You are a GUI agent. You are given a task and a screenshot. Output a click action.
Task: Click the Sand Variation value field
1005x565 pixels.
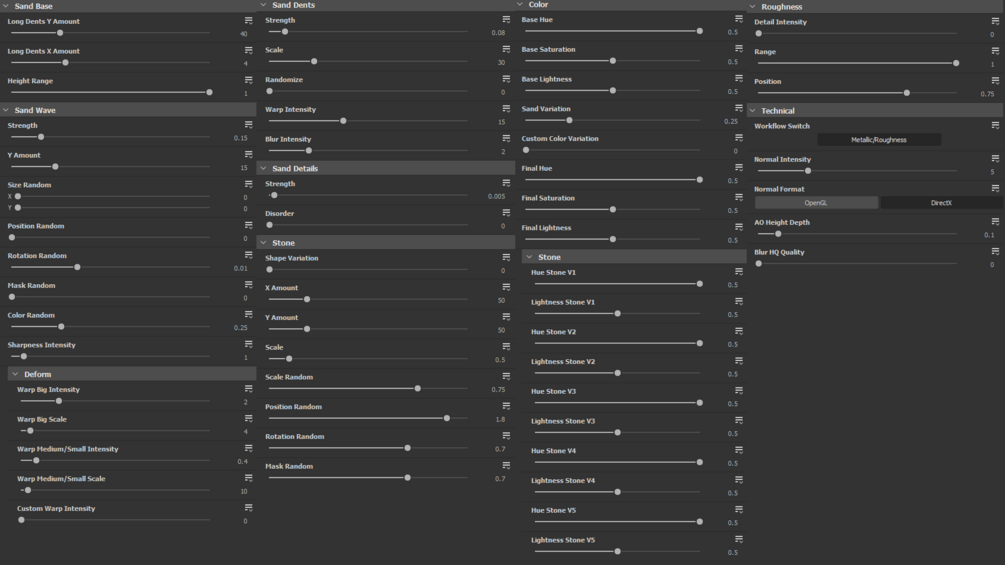point(731,122)
